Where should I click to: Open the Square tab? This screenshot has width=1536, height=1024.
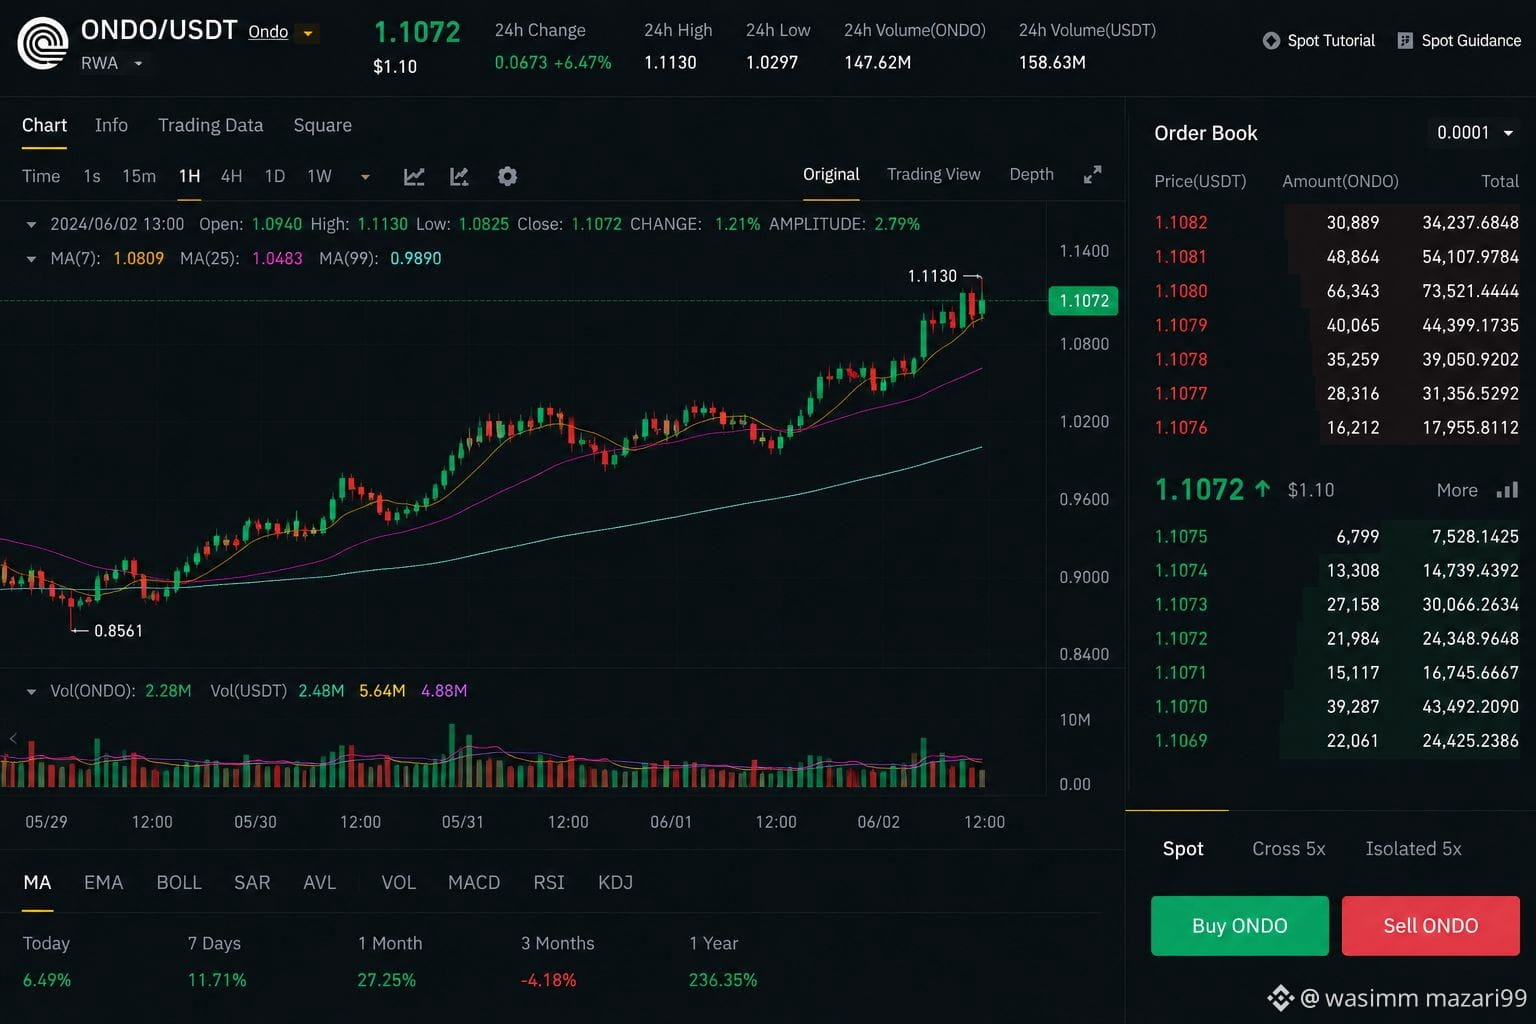tap(322, 125)
